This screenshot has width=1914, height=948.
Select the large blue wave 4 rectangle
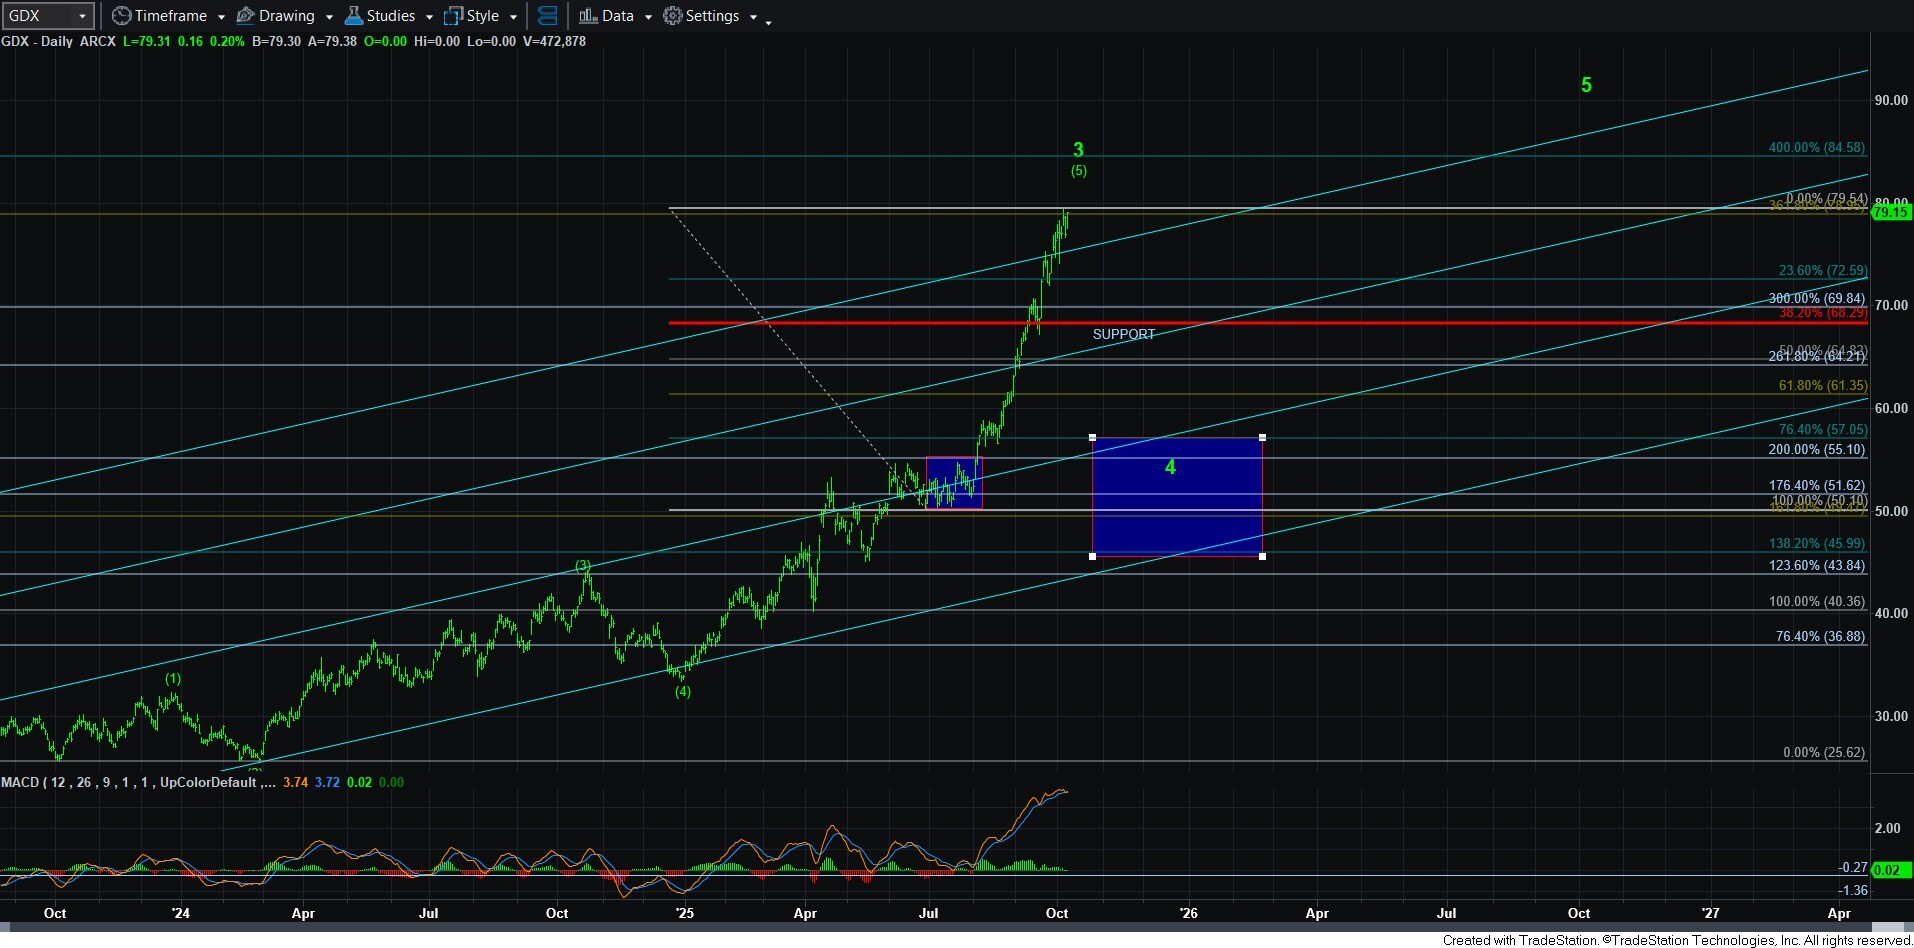pyautogui.click(x=1177, y=497)
